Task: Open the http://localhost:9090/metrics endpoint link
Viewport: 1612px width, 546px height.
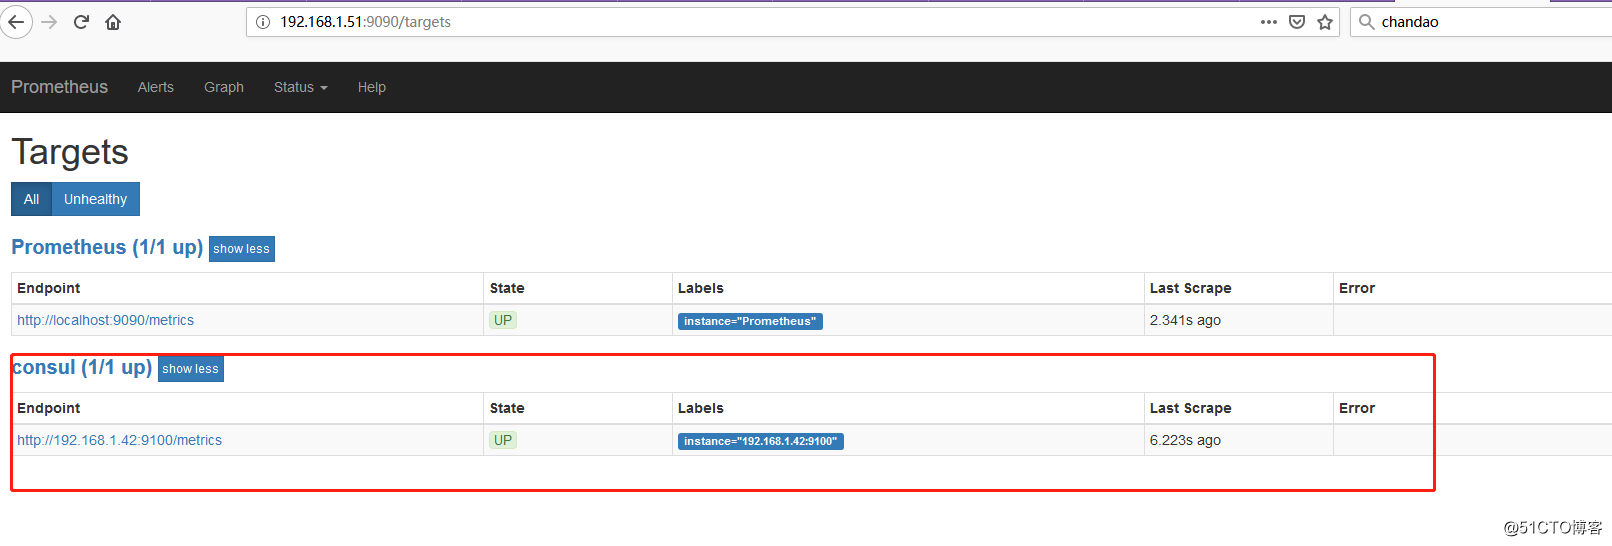Action: 105,320
